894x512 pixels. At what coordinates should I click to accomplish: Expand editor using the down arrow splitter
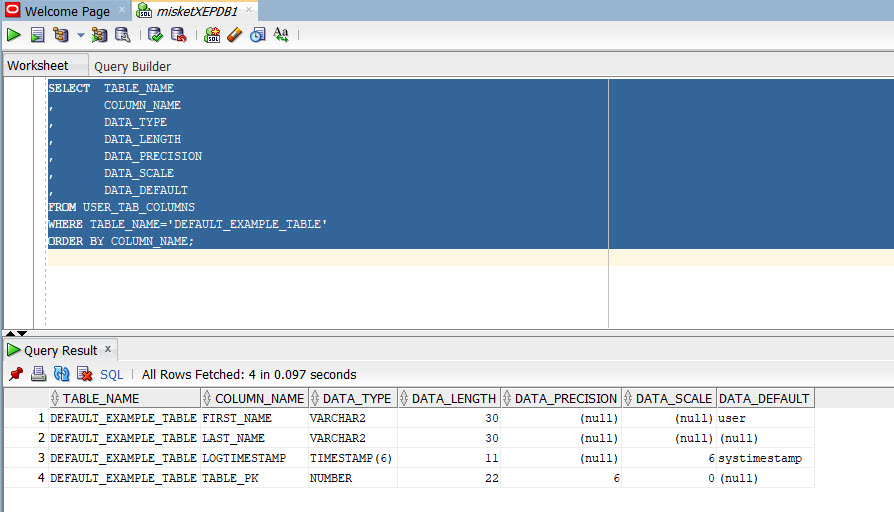(x=22, y=334)
